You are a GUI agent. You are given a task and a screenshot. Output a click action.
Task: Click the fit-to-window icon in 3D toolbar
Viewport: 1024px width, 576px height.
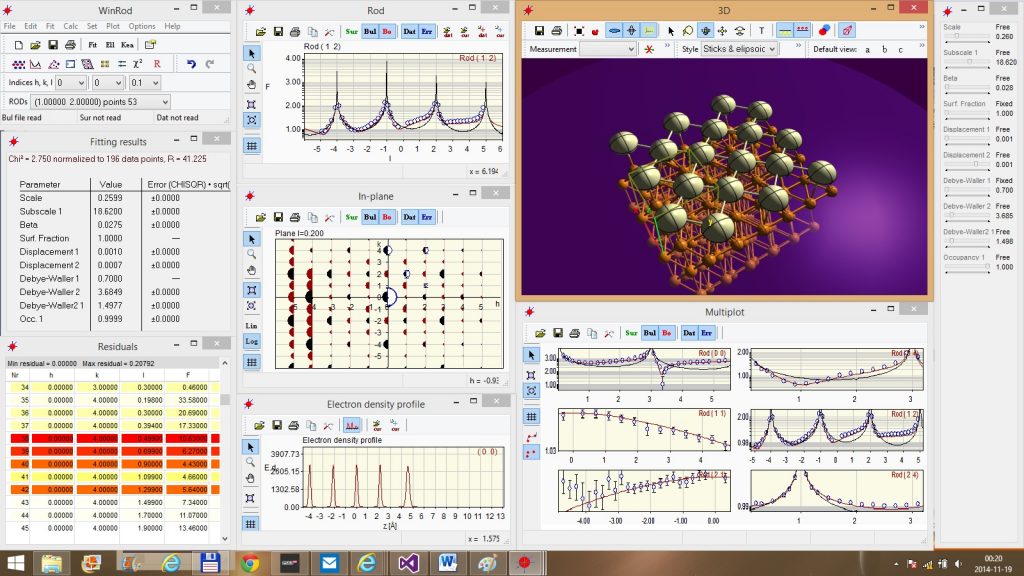tap(579, 31)
